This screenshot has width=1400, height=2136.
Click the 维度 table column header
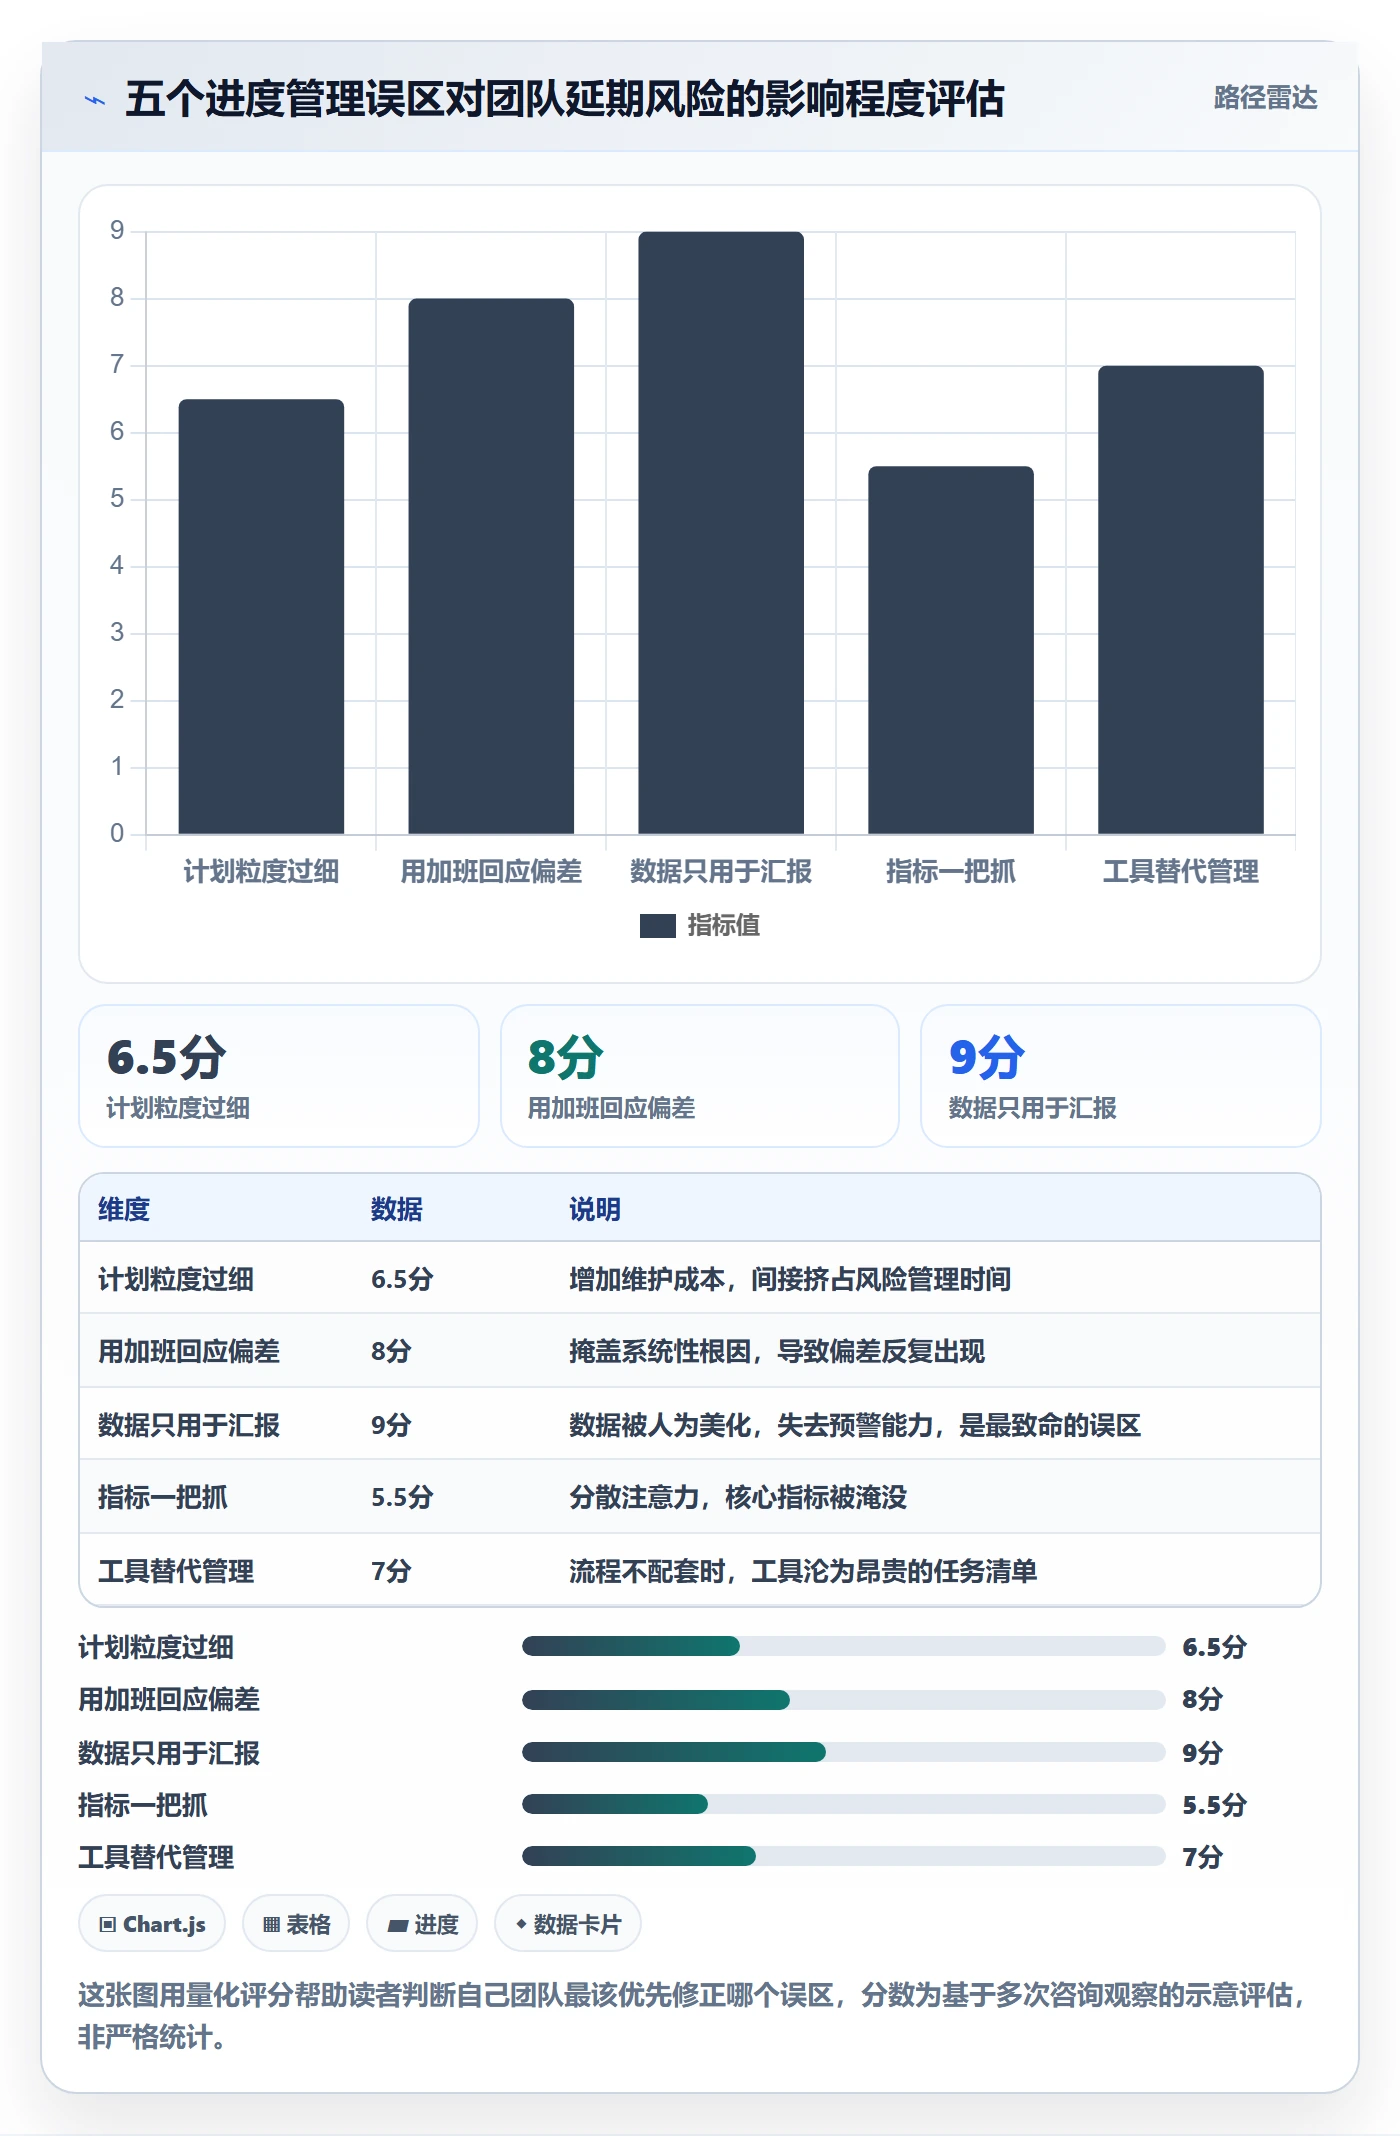pos(124,1210)
